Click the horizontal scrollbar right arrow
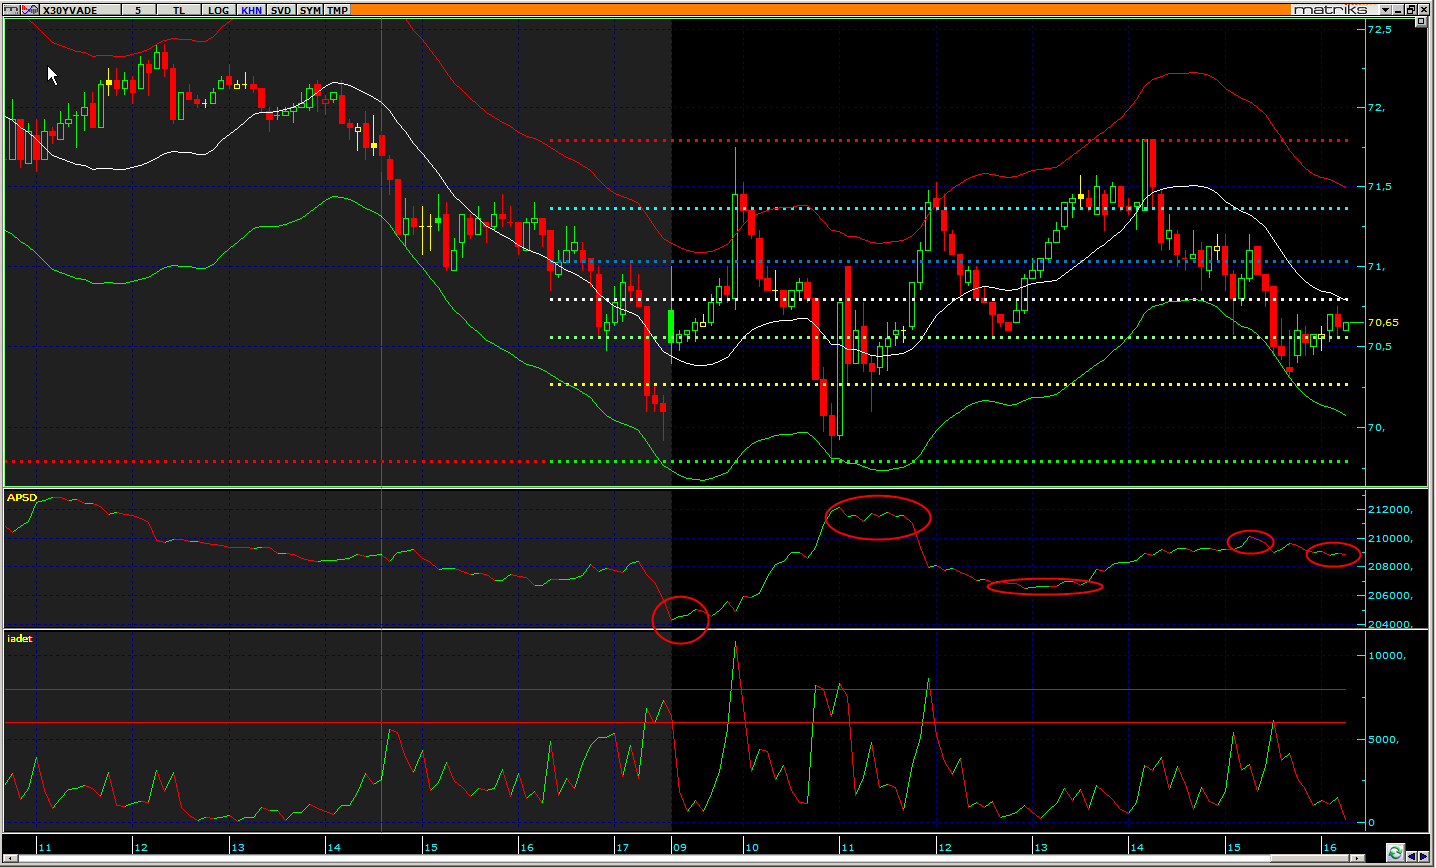 pos(1357,858)
